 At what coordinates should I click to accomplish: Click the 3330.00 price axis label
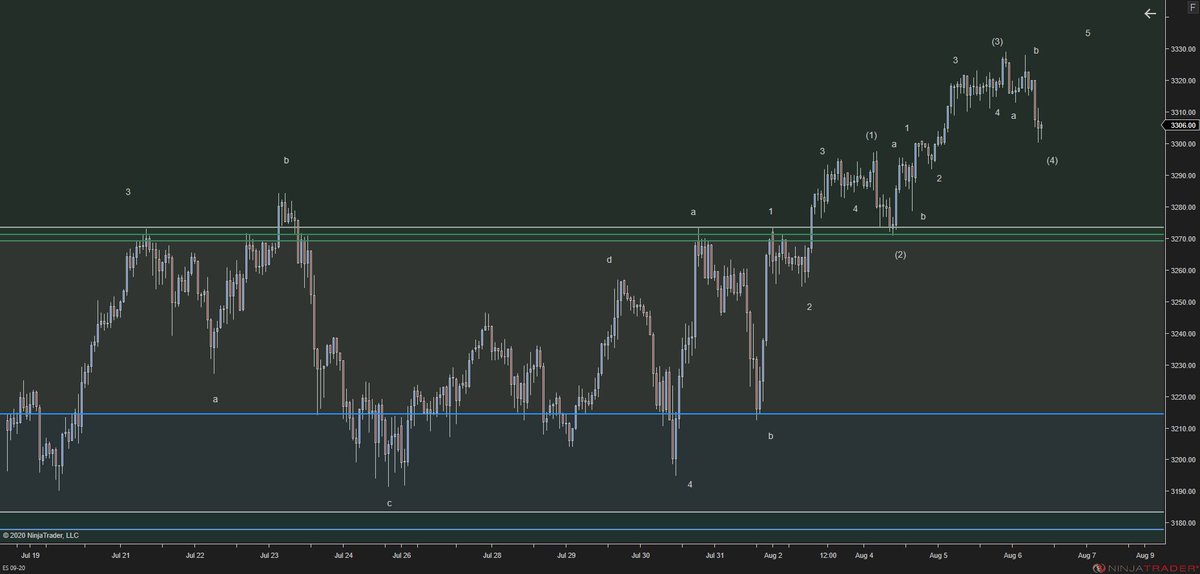1181,49
